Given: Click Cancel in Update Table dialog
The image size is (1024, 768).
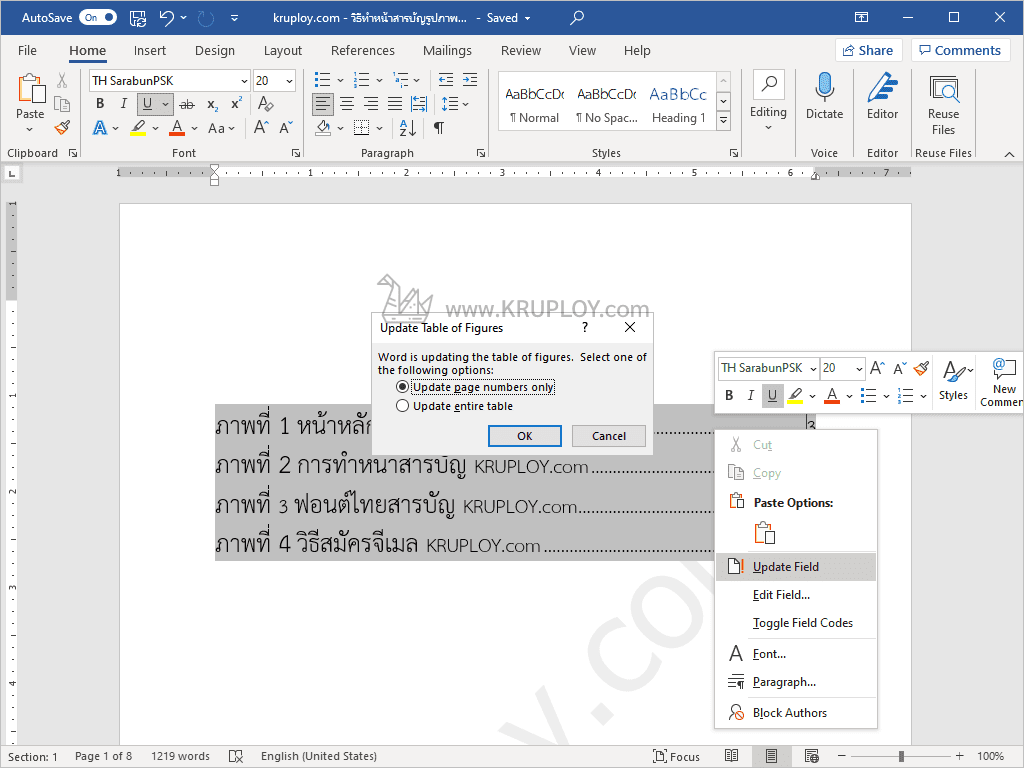Looking at the screenshot, I should [x=609, y=436].
